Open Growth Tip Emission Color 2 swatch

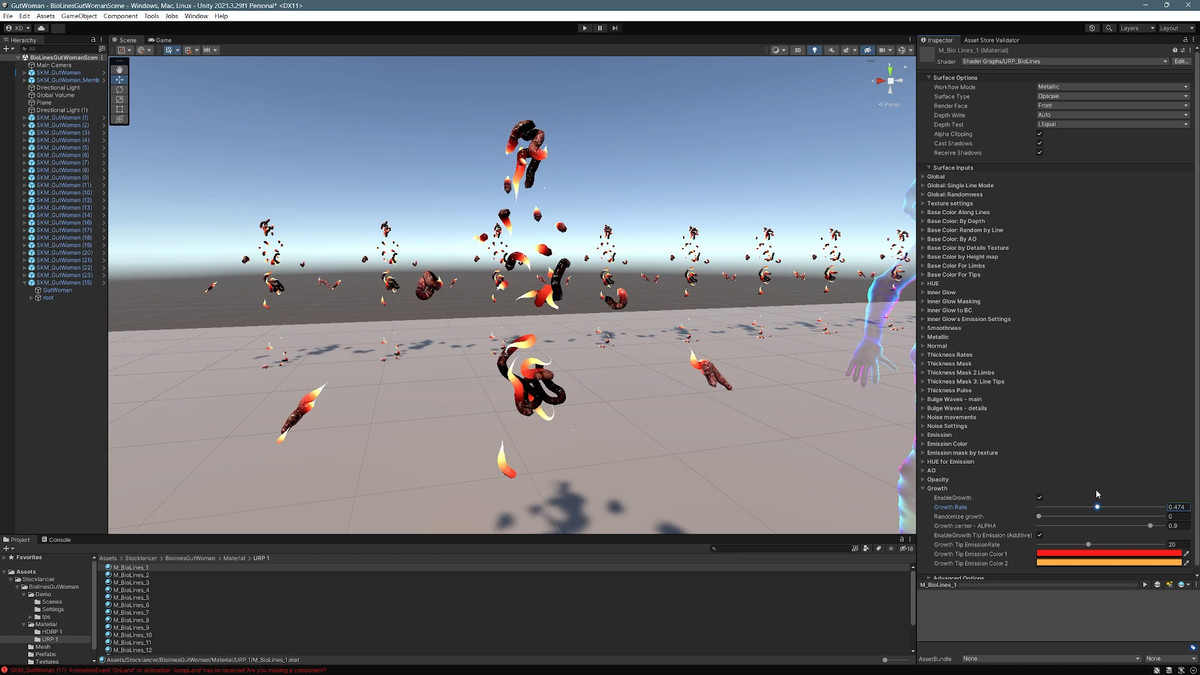(x=1108, y=563)
